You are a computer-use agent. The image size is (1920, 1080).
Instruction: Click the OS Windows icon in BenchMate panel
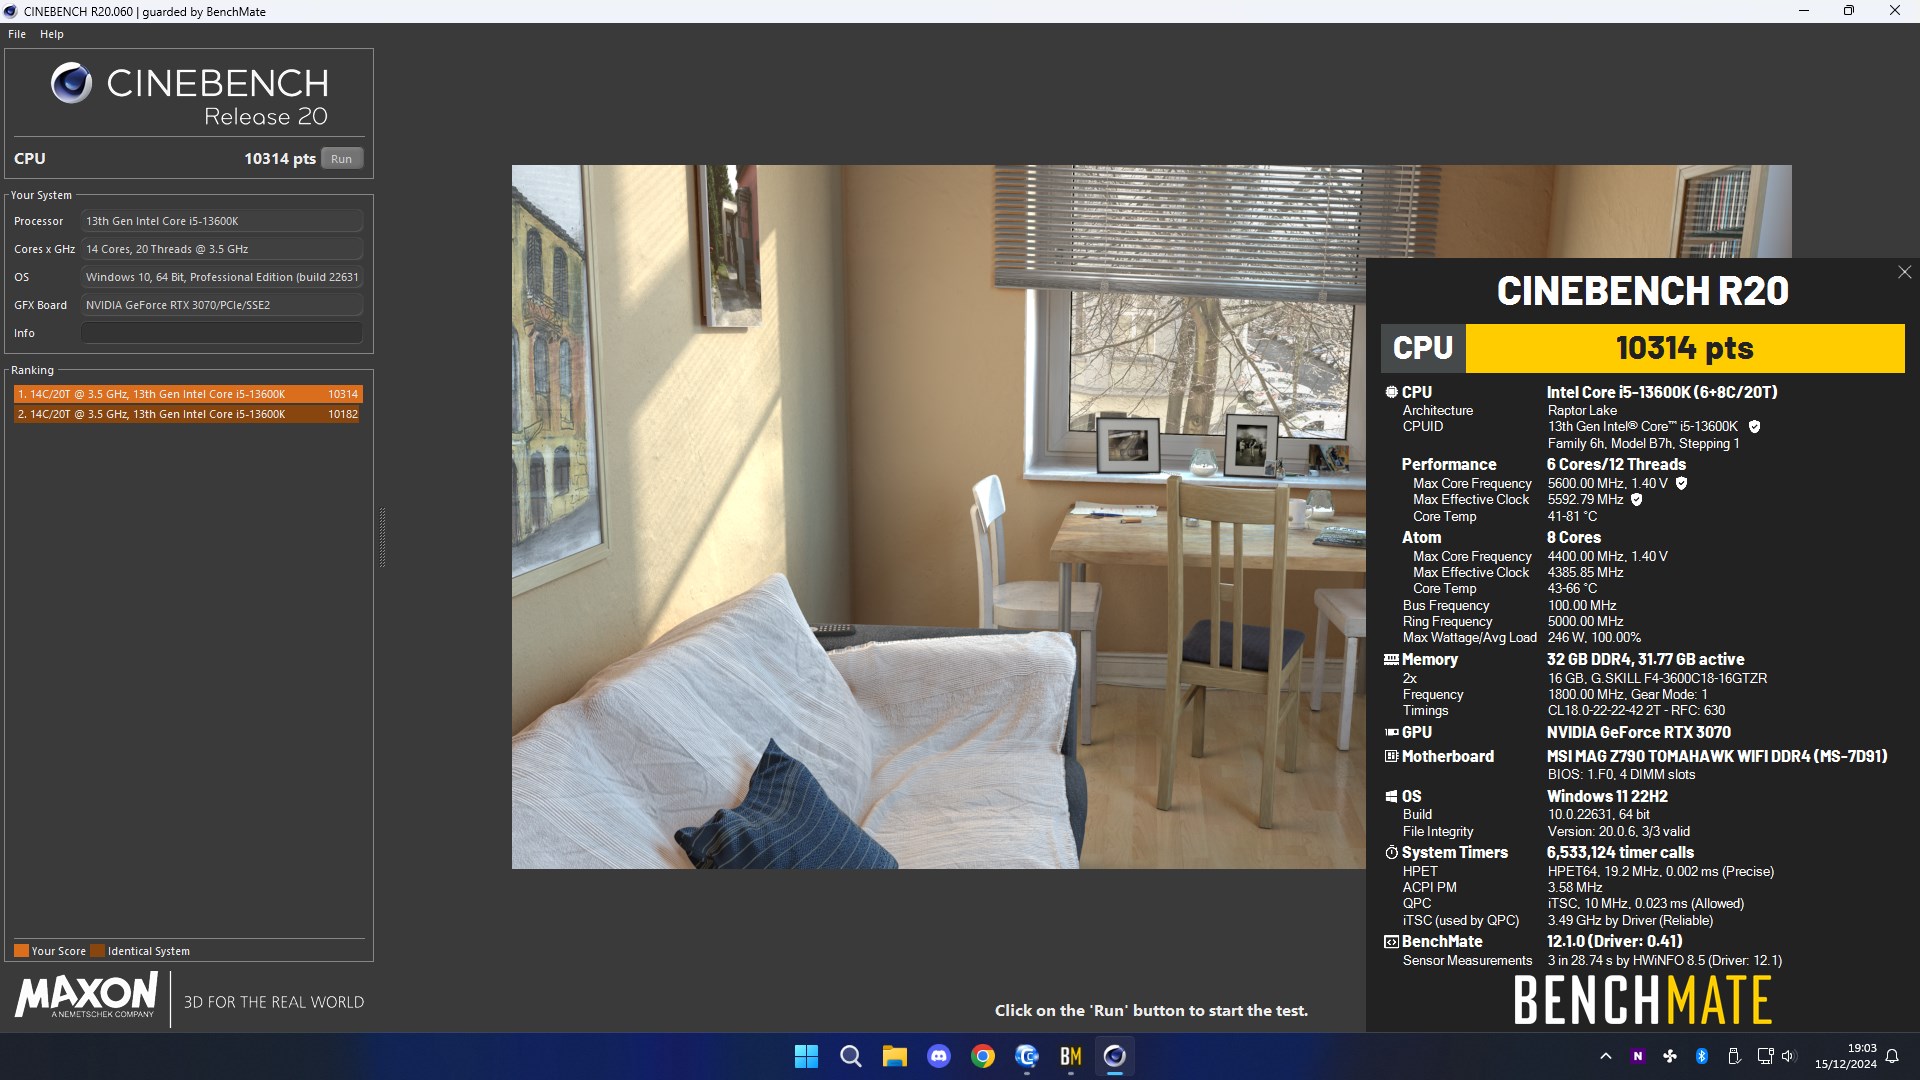click(1391, 797)
